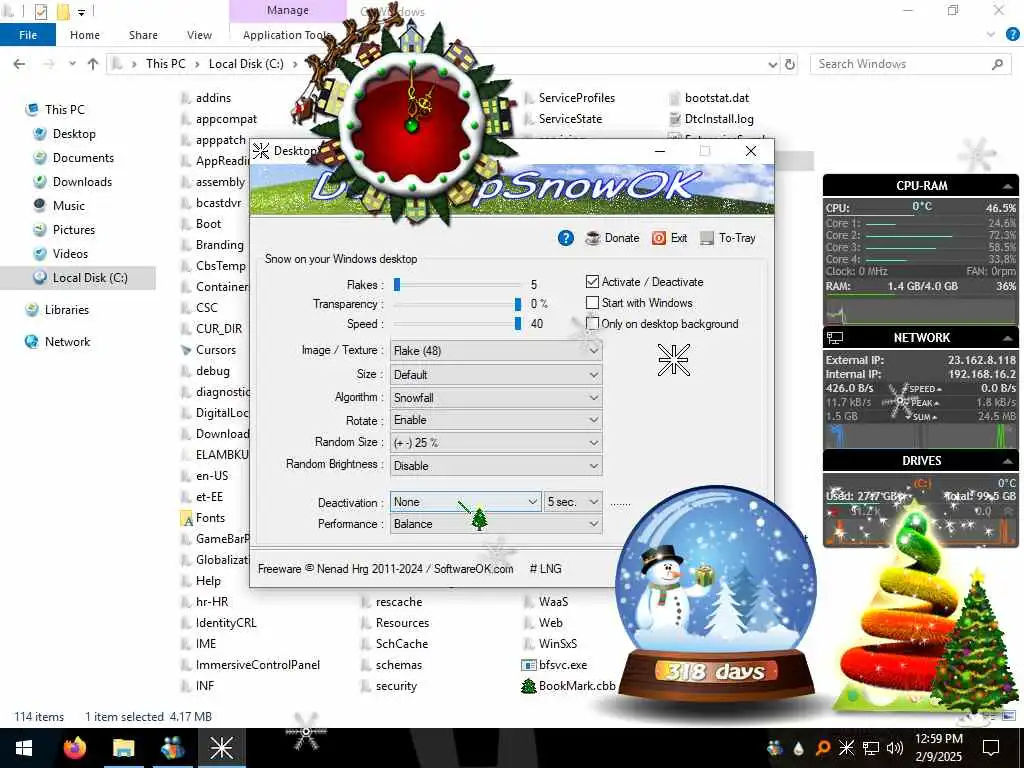The image size is (1024, 768).
Task: Toggle the Activate / Deactivate checkbox
Action: (x=592, y=281)
